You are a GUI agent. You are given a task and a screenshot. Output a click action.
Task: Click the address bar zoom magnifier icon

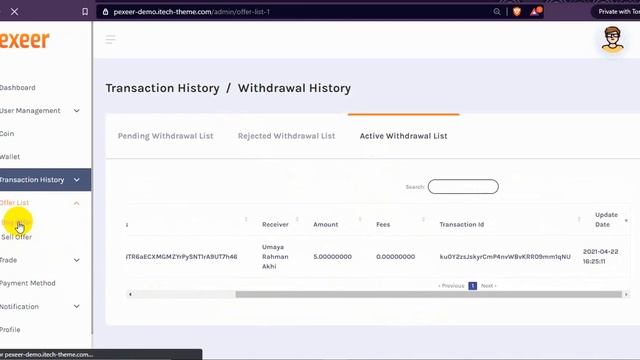497,12
